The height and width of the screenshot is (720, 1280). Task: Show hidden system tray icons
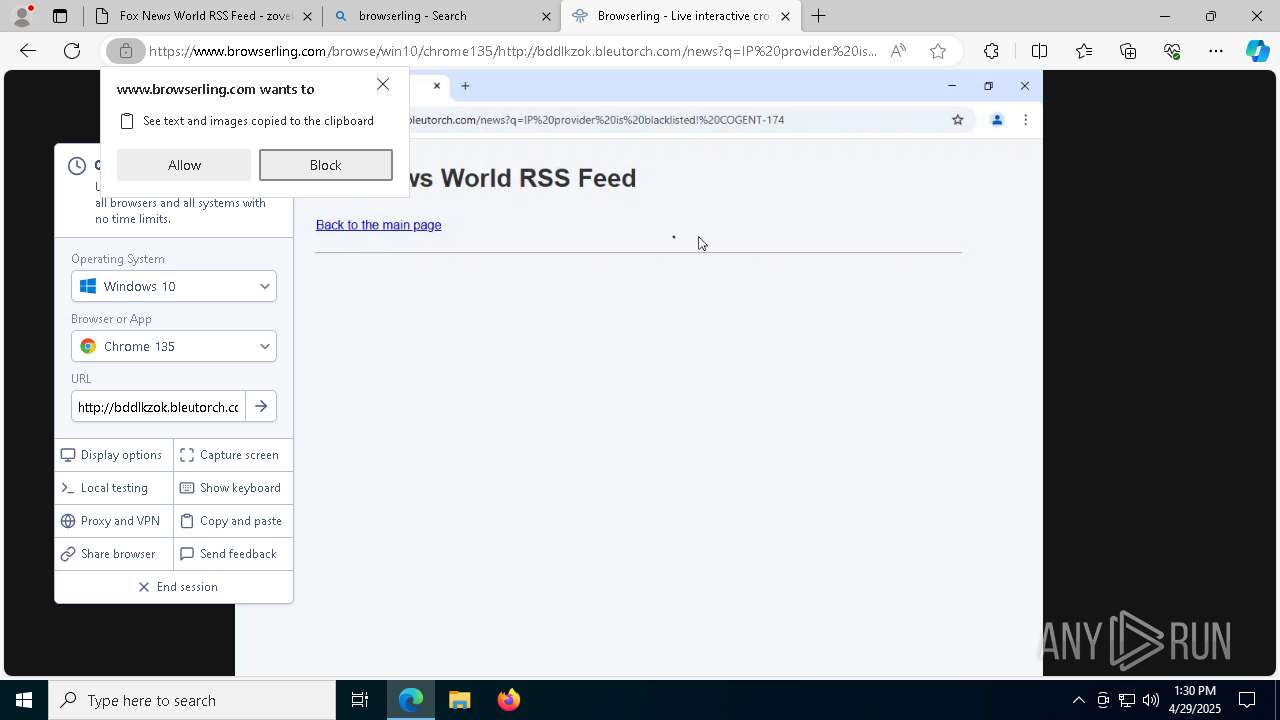pos(1078,700)
